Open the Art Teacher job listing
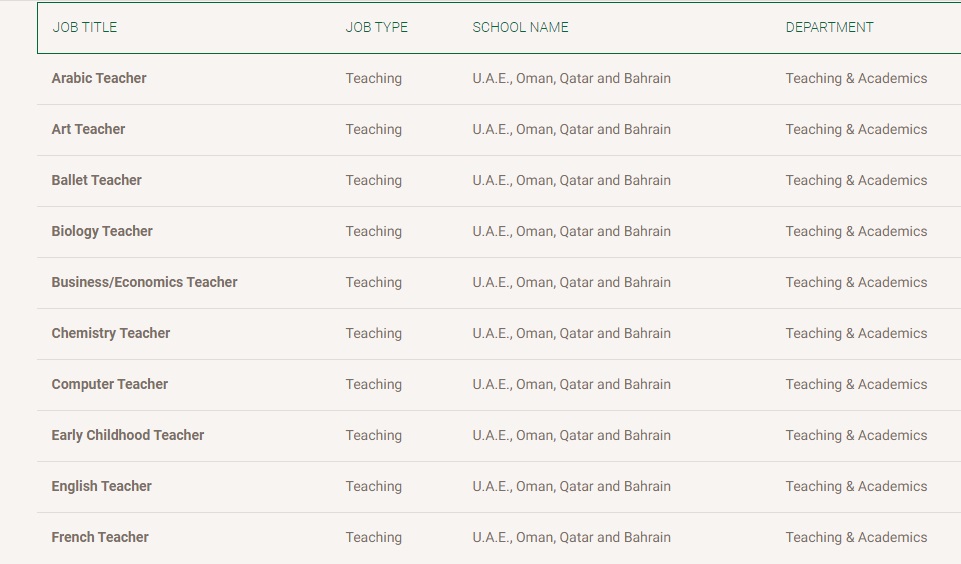This screenshot has height=564, width=961. coord(88,129)
